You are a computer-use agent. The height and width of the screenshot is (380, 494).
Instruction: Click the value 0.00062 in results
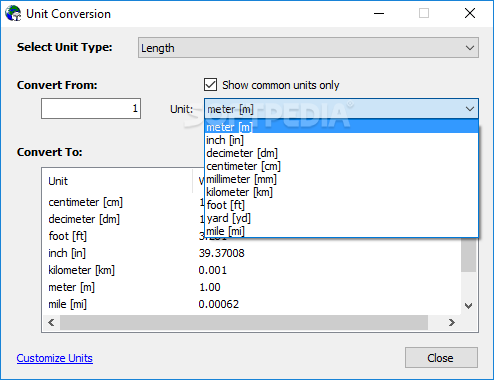pos(219,304)
